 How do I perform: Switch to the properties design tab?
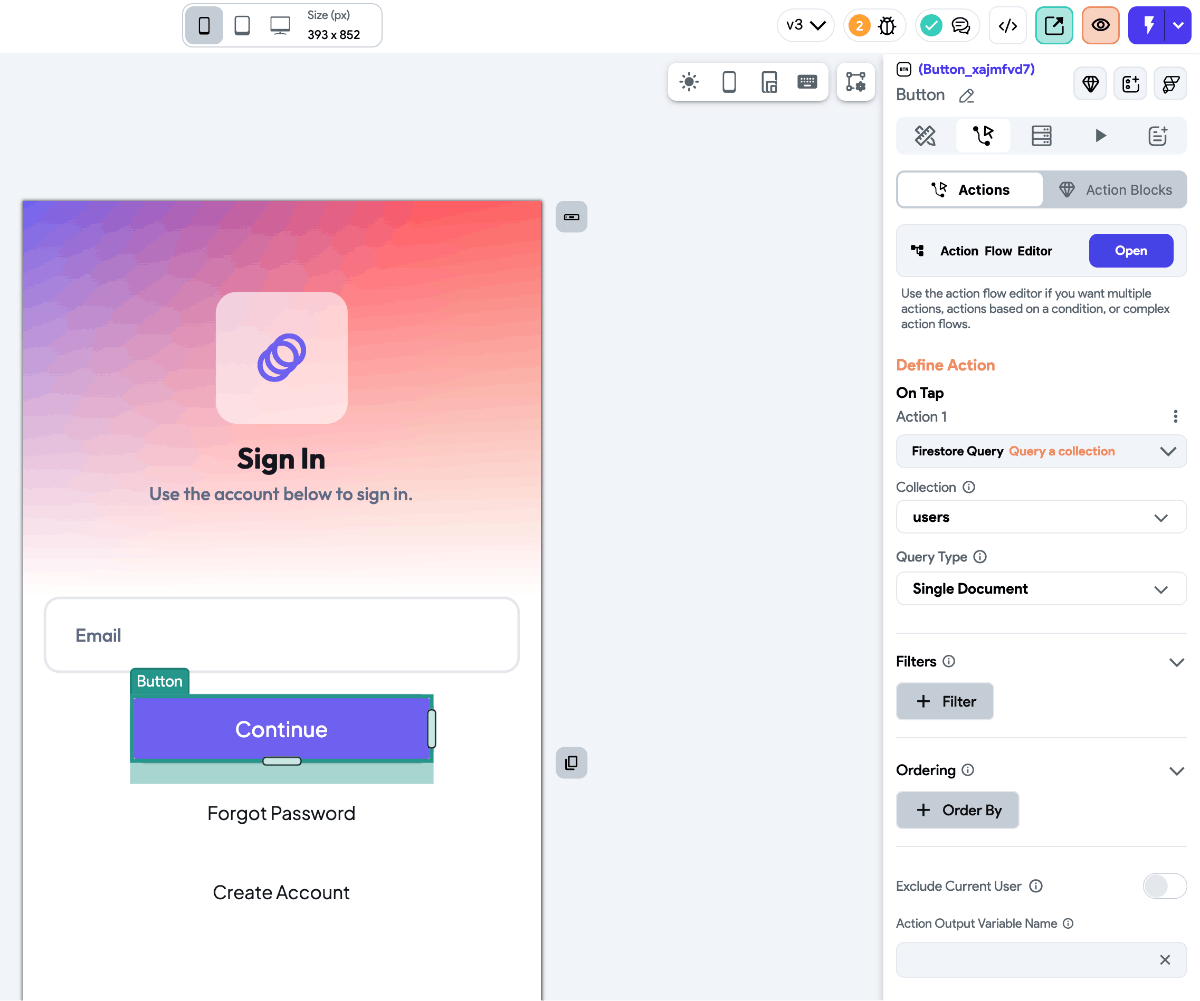(926, 136)
